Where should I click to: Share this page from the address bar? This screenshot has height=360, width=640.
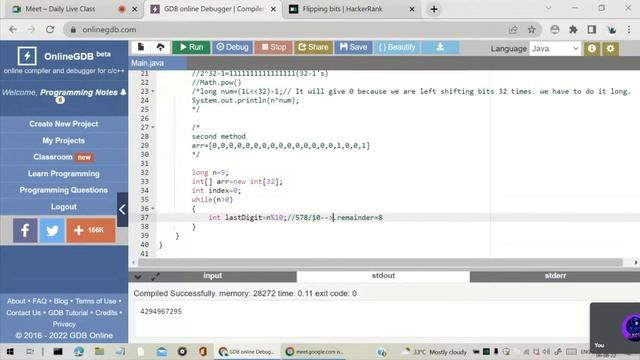[x=513, y=29]
